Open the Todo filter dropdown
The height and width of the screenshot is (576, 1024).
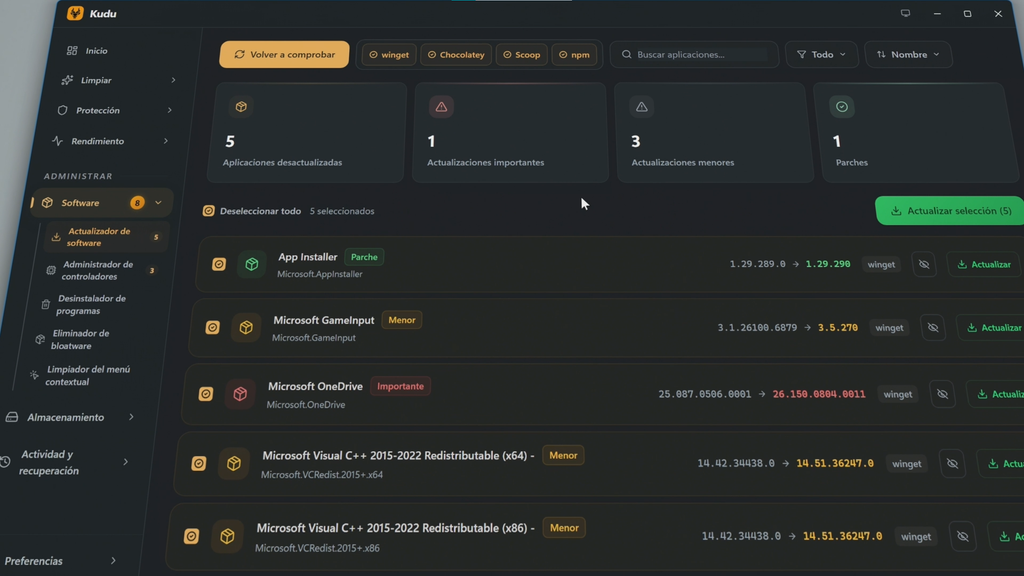(x=821, y=54)
